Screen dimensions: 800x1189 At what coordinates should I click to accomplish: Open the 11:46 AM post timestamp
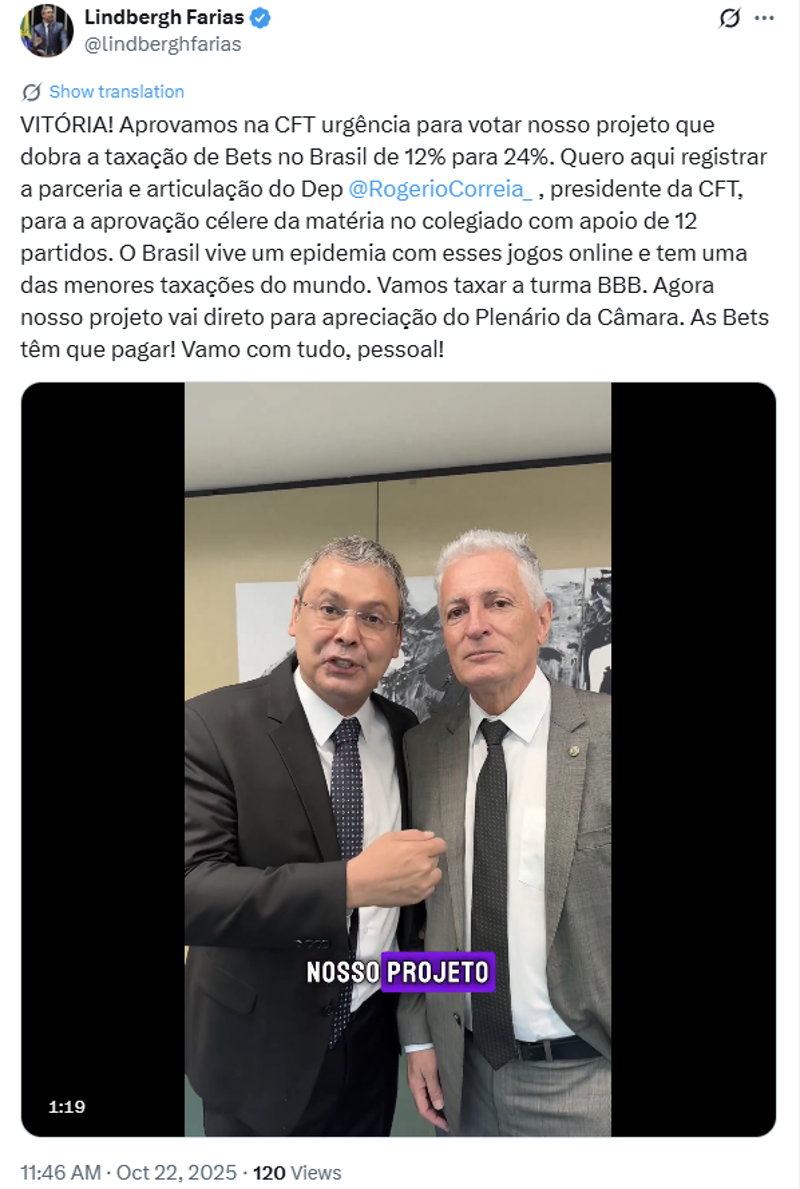click(x=61, y=1172)
